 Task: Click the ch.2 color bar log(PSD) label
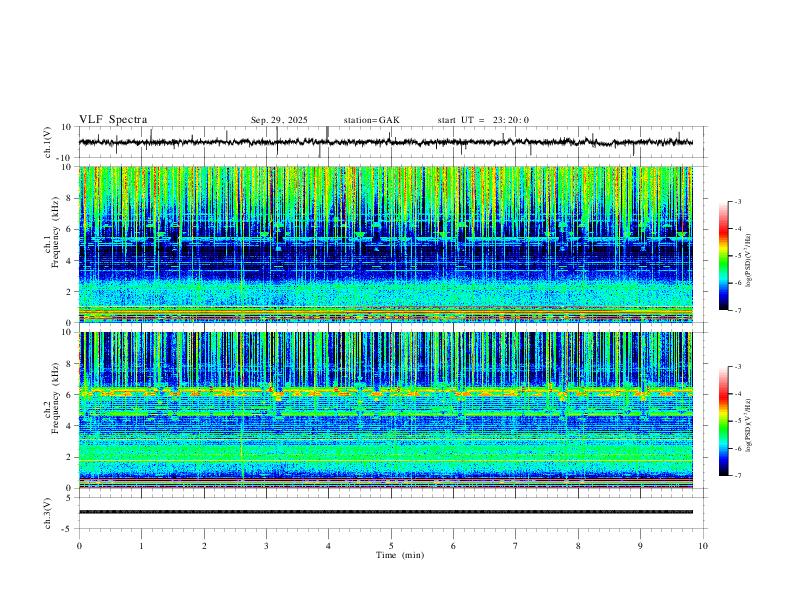pos(749,426)
